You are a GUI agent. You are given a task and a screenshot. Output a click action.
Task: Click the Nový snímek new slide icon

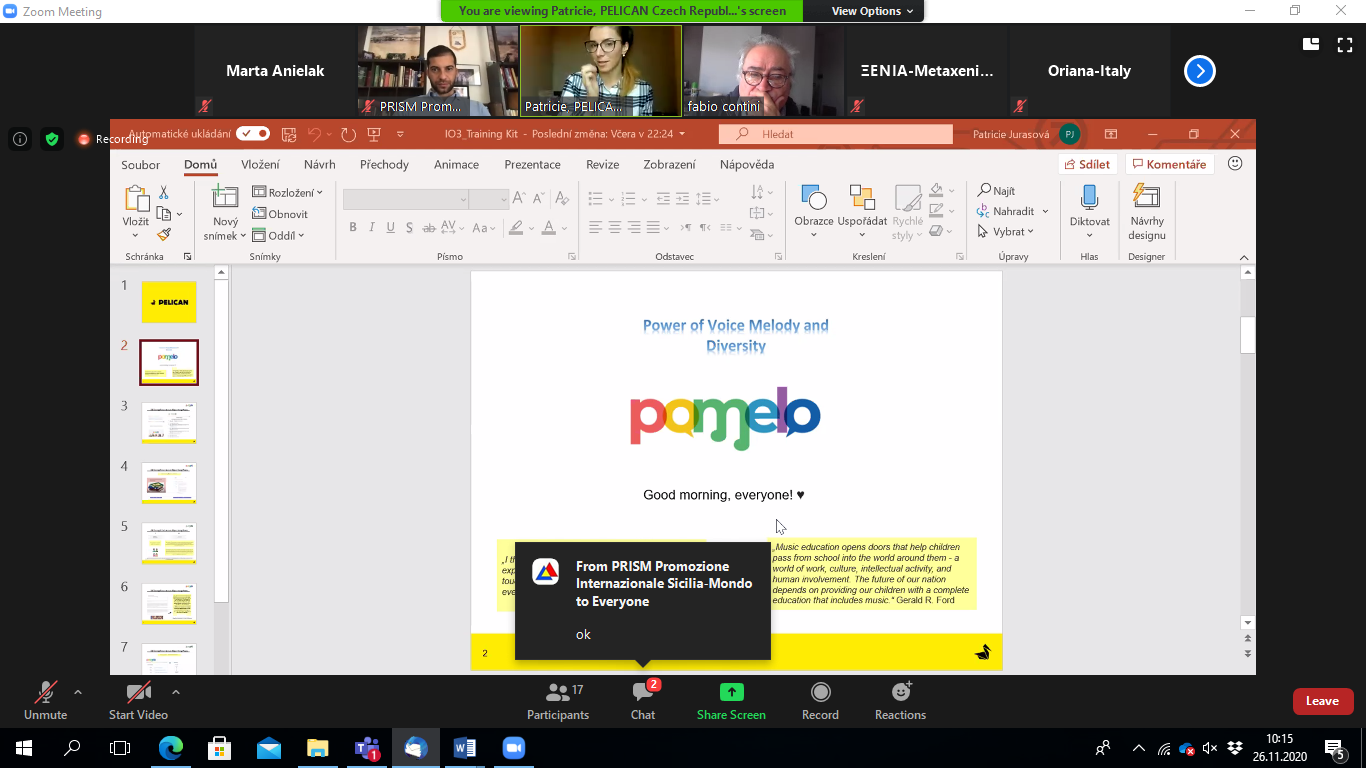point(225,198)
